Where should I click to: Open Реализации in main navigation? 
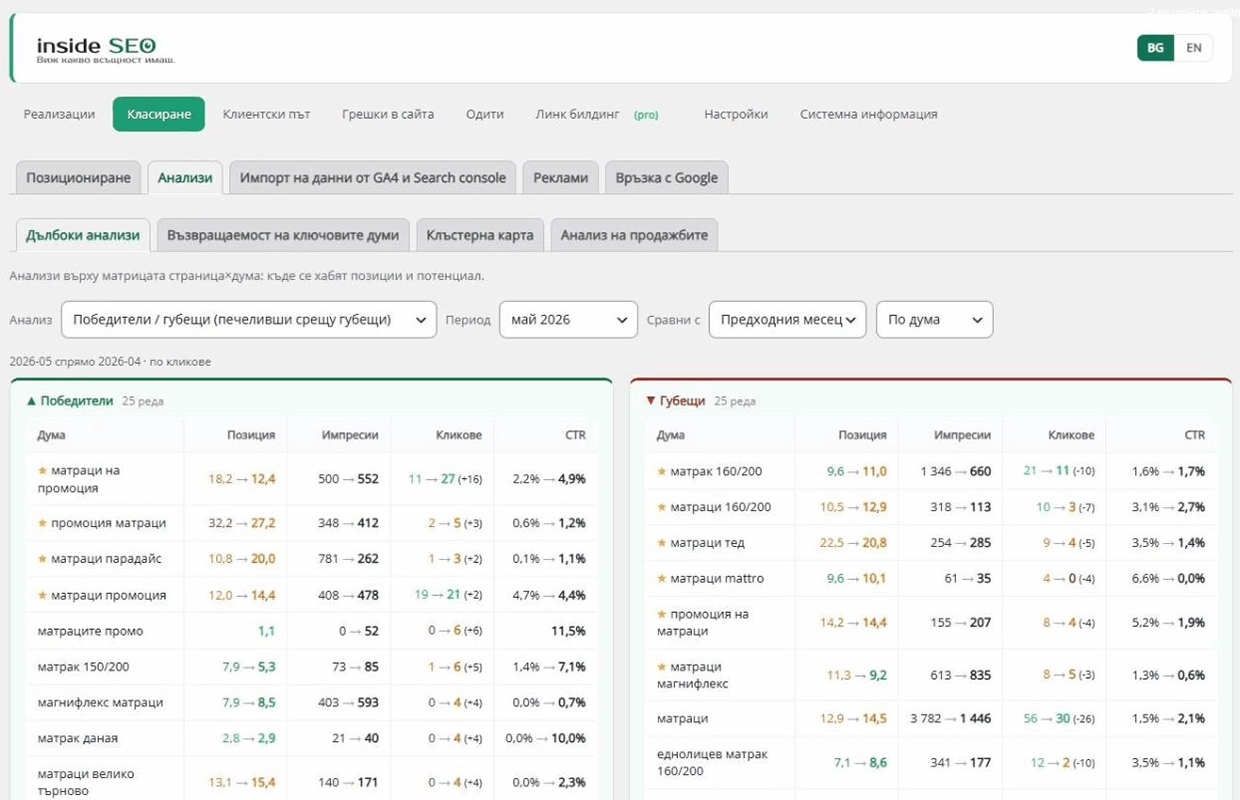click(59, 114)
